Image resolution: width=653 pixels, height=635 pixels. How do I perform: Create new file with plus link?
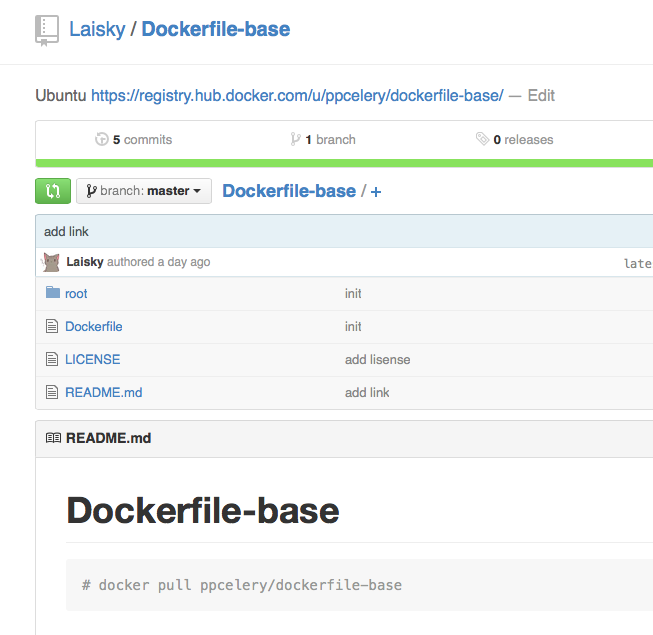(376, 192)
